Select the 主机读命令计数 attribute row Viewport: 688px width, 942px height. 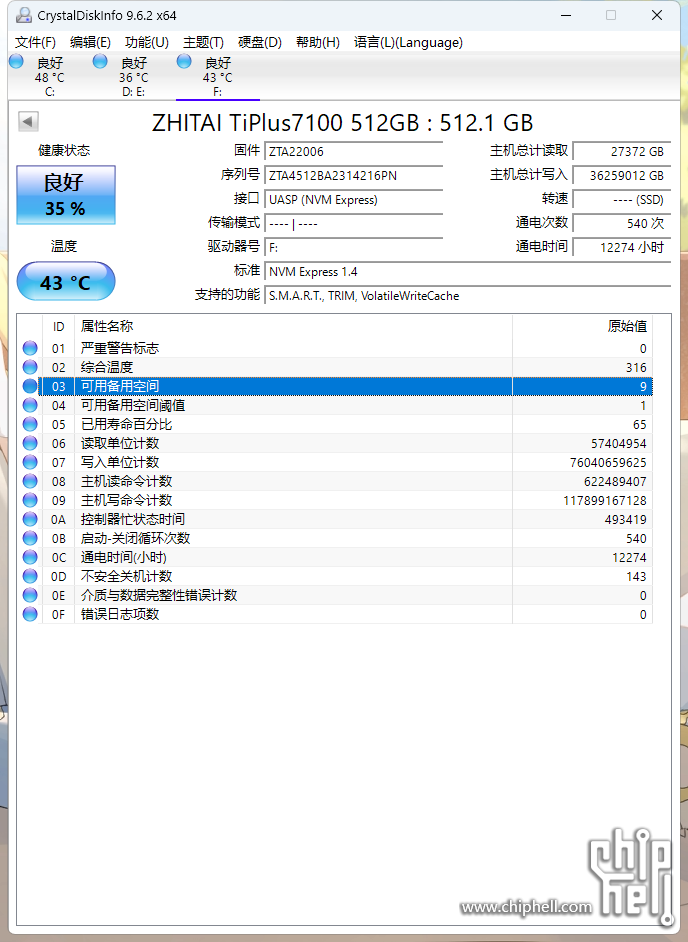(x=335, y=481)
